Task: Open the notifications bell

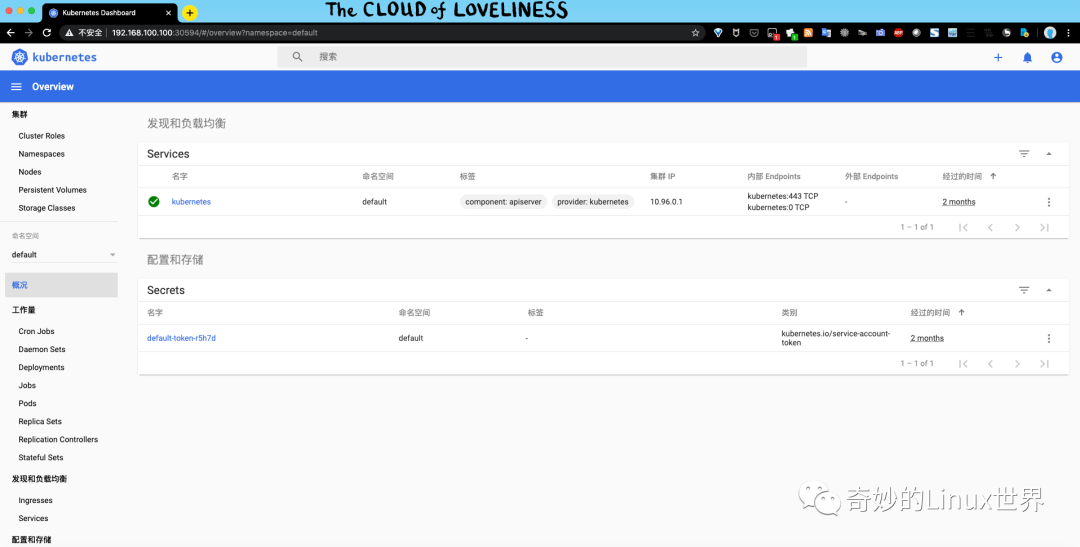Action: coord(1028,58)
